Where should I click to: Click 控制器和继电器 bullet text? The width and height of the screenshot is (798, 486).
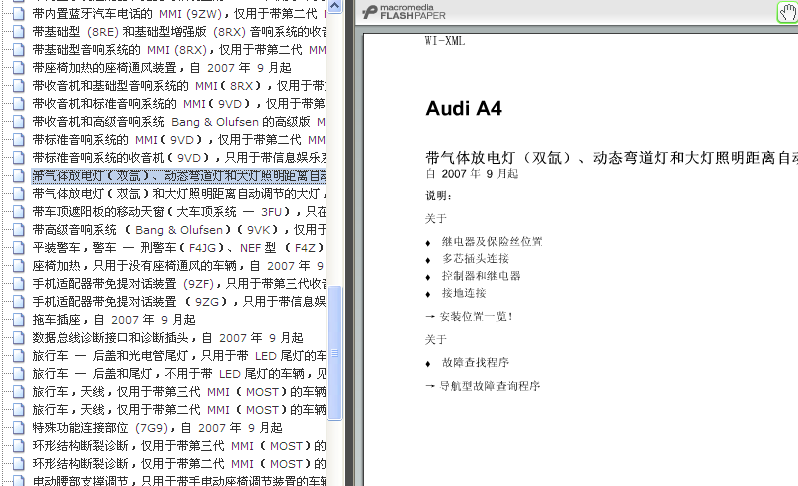(x=480, y=276)
